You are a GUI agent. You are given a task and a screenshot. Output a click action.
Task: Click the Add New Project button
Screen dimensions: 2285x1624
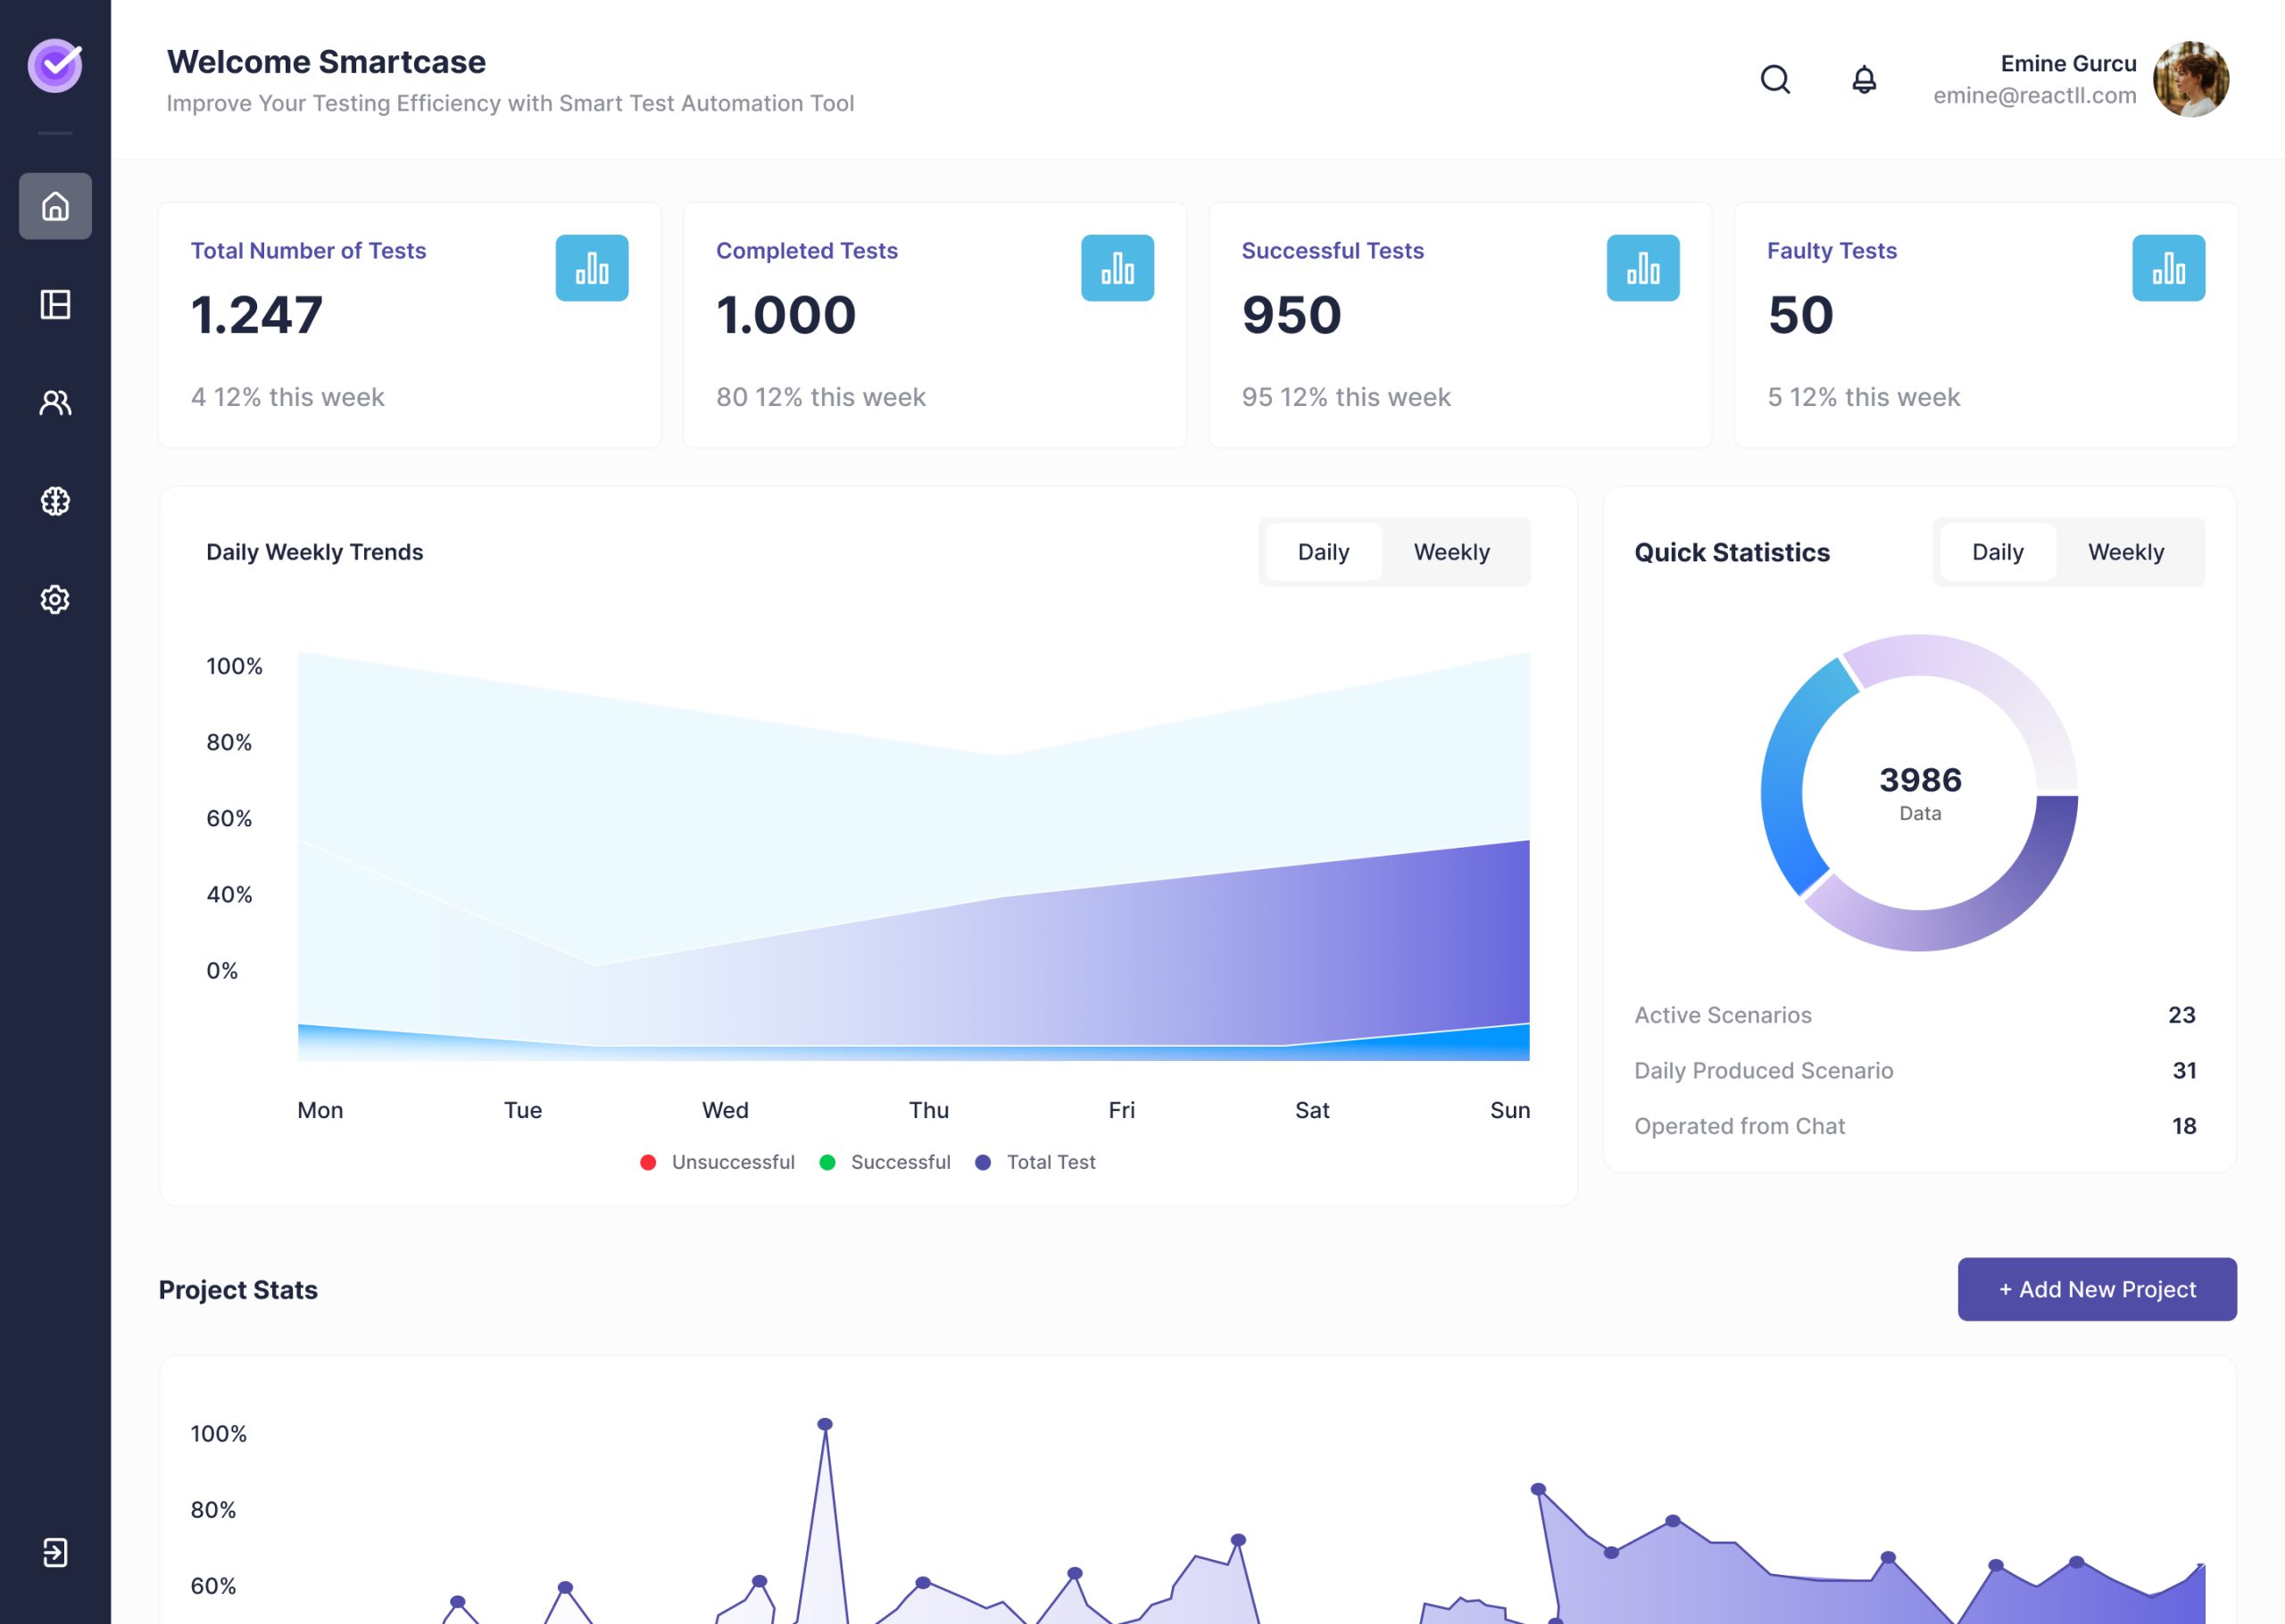pos(2096,1289)
